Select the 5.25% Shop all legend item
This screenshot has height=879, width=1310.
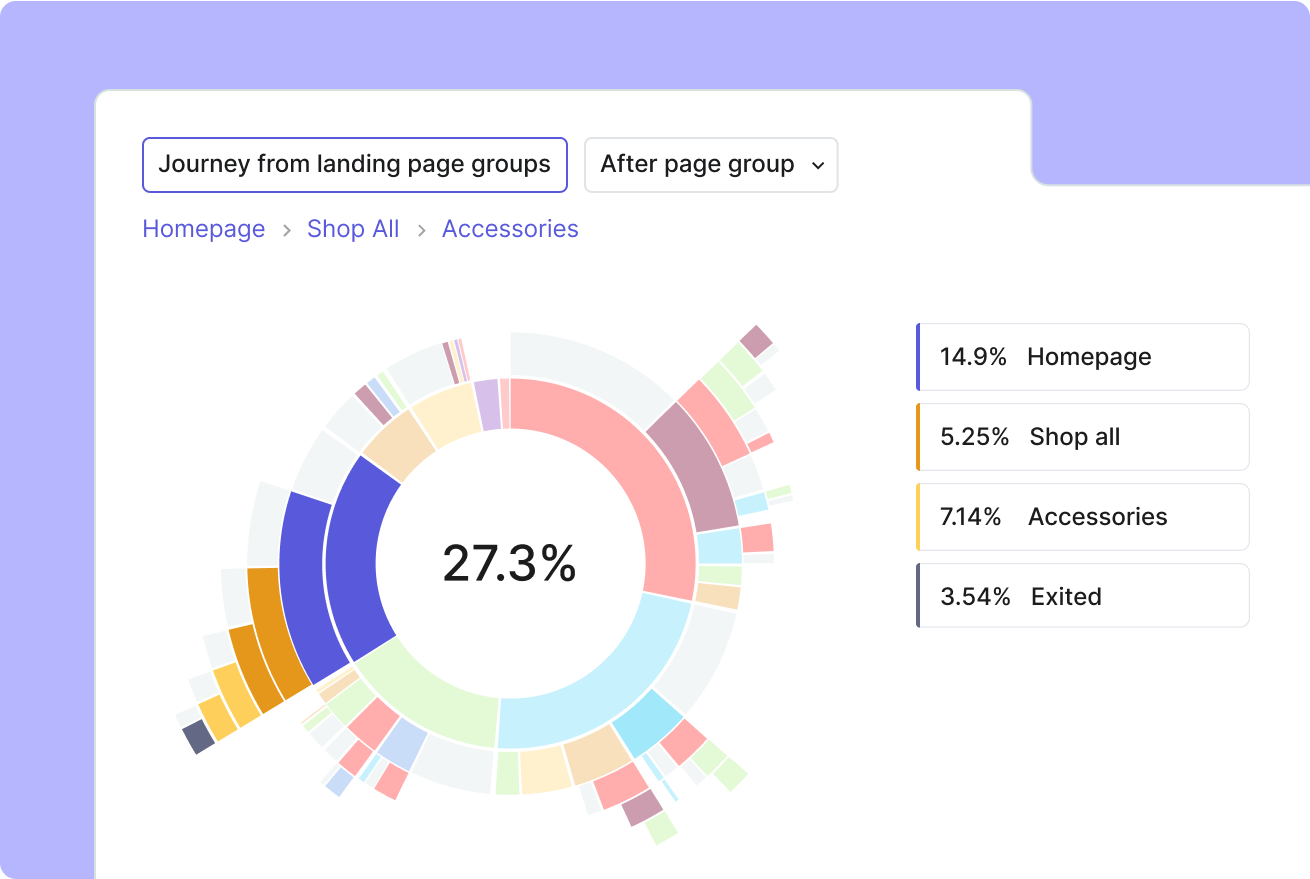[x=1083, y=437]
